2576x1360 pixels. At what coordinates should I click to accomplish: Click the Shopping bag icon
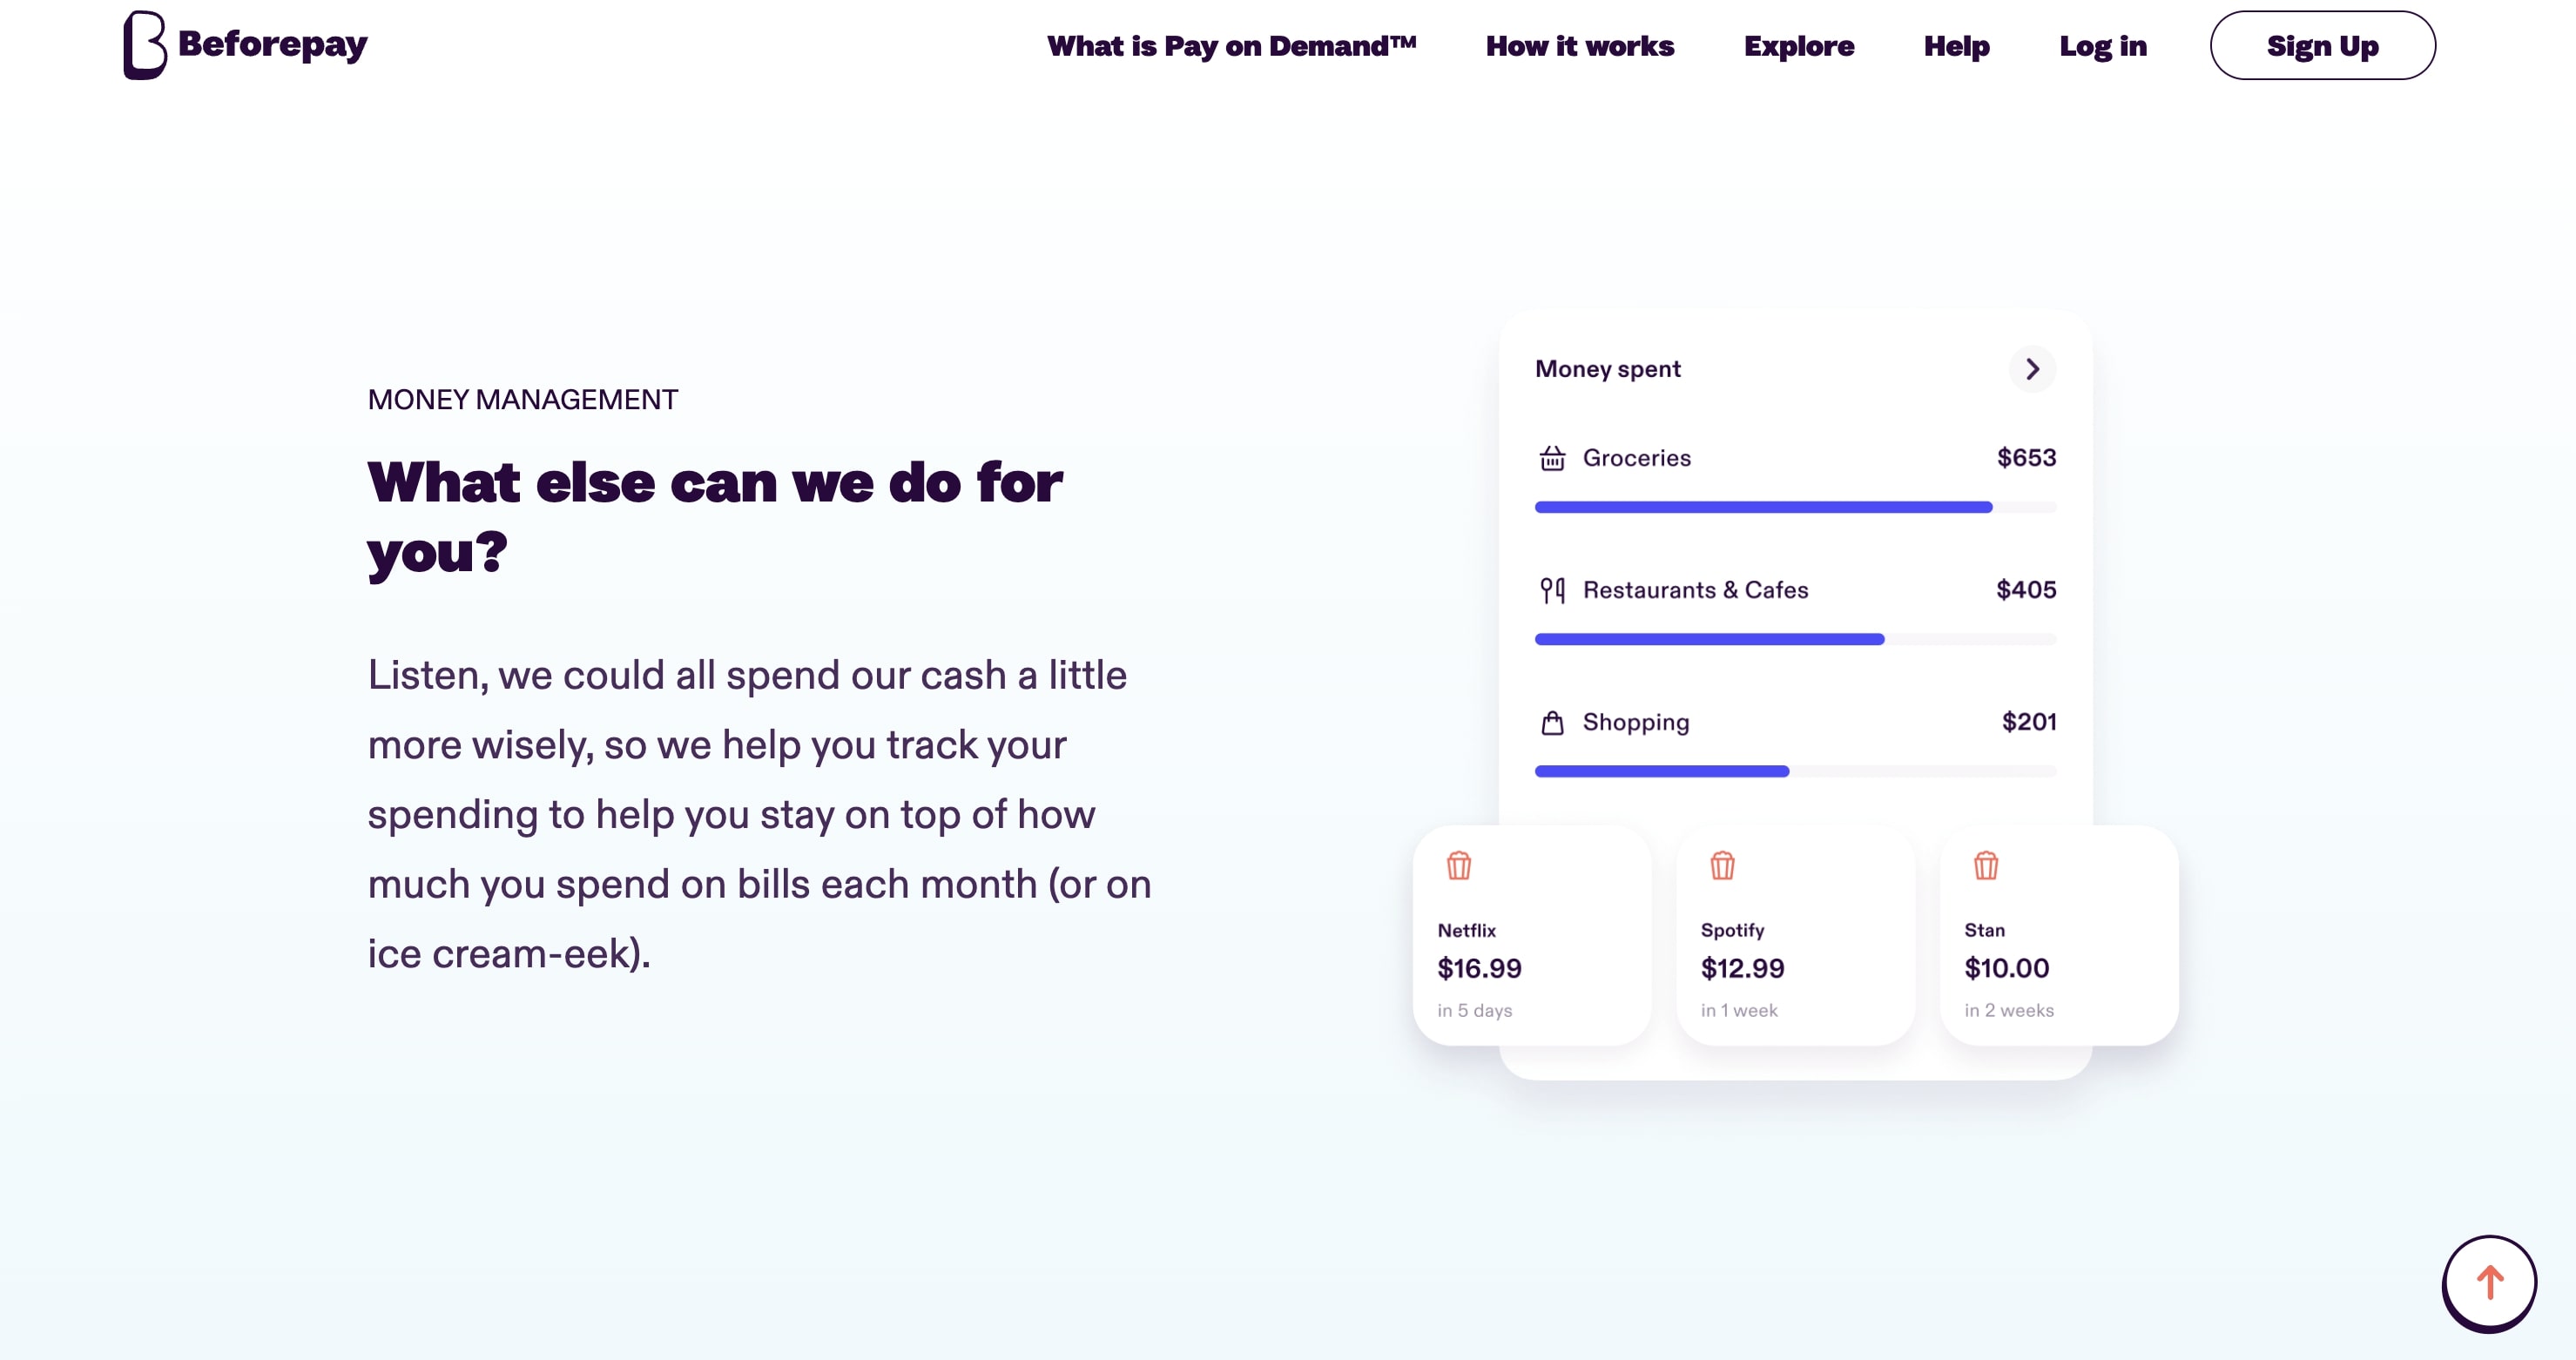[x=1552, y=722]
